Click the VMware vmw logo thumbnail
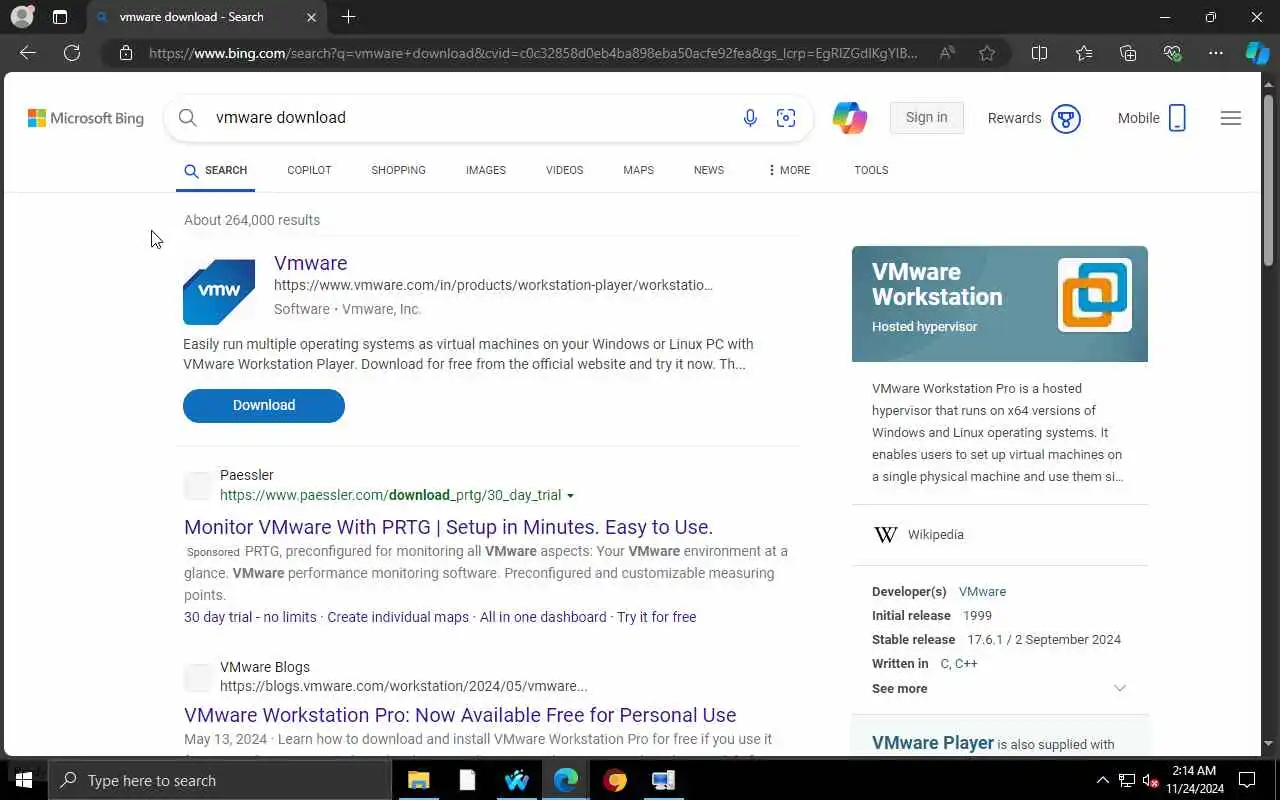The image size is (1280, 800). 219,292
